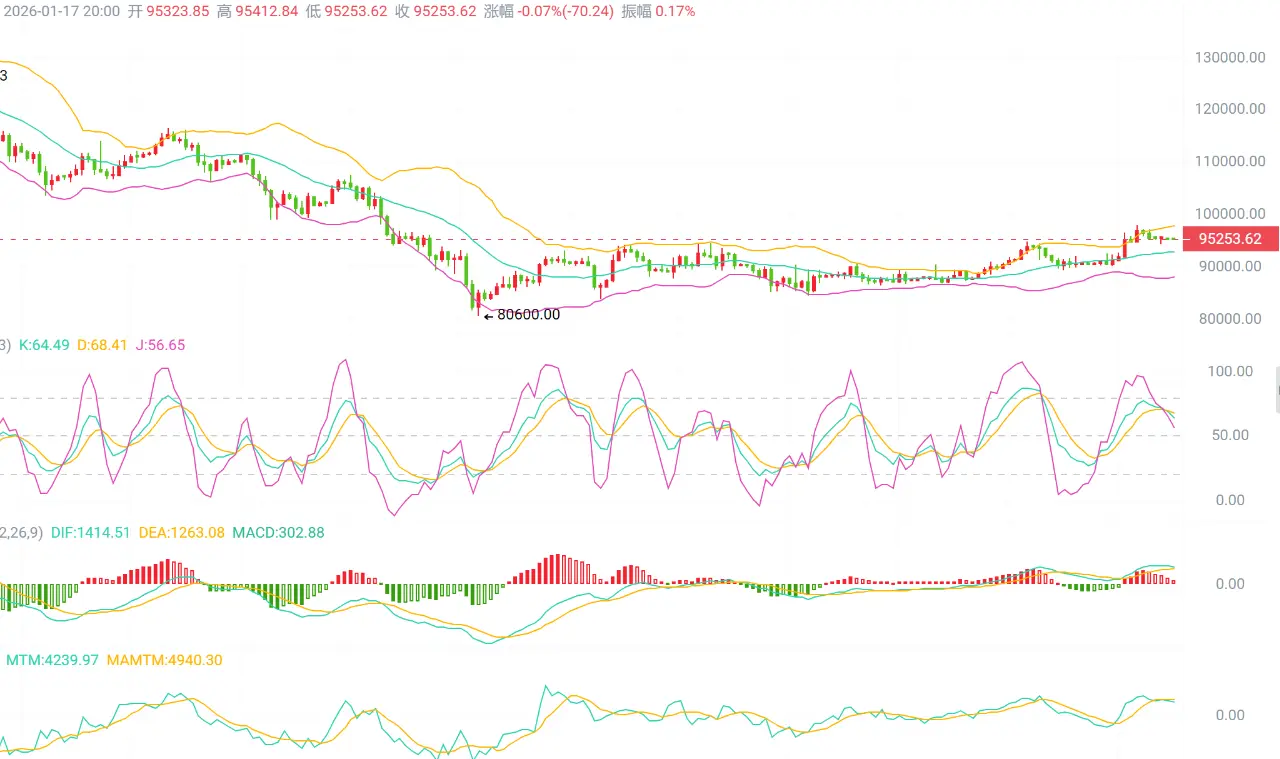Screen dimensions: 1280x759
Task: Select the open price 95323.85
Action: [x=180, y=11]
